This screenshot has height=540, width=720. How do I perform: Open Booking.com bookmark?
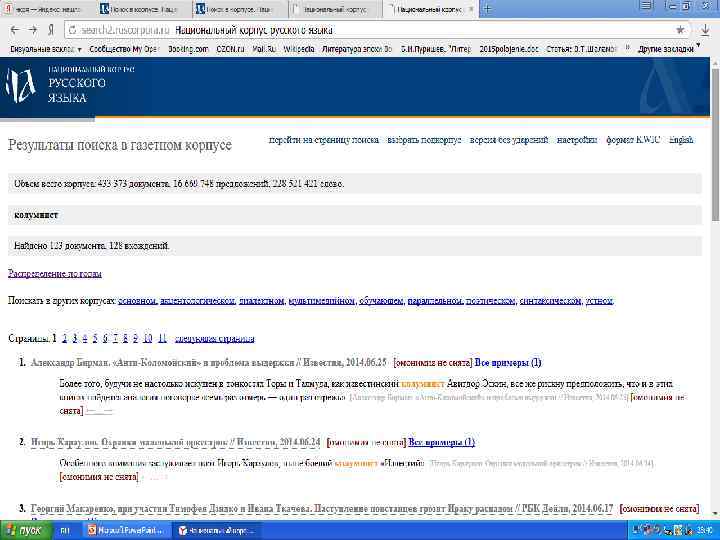coord(188,49)
